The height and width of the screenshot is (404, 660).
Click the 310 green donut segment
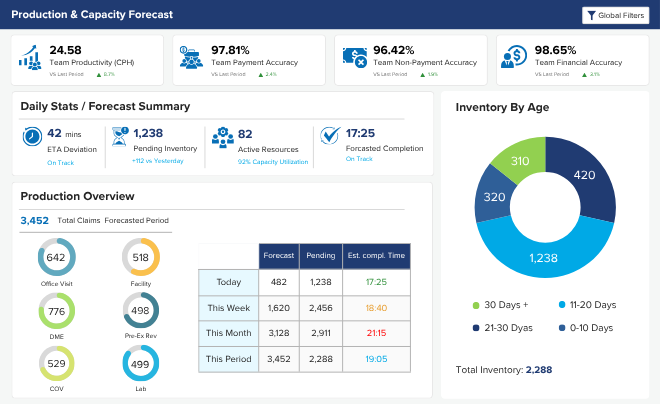point(520,161)
